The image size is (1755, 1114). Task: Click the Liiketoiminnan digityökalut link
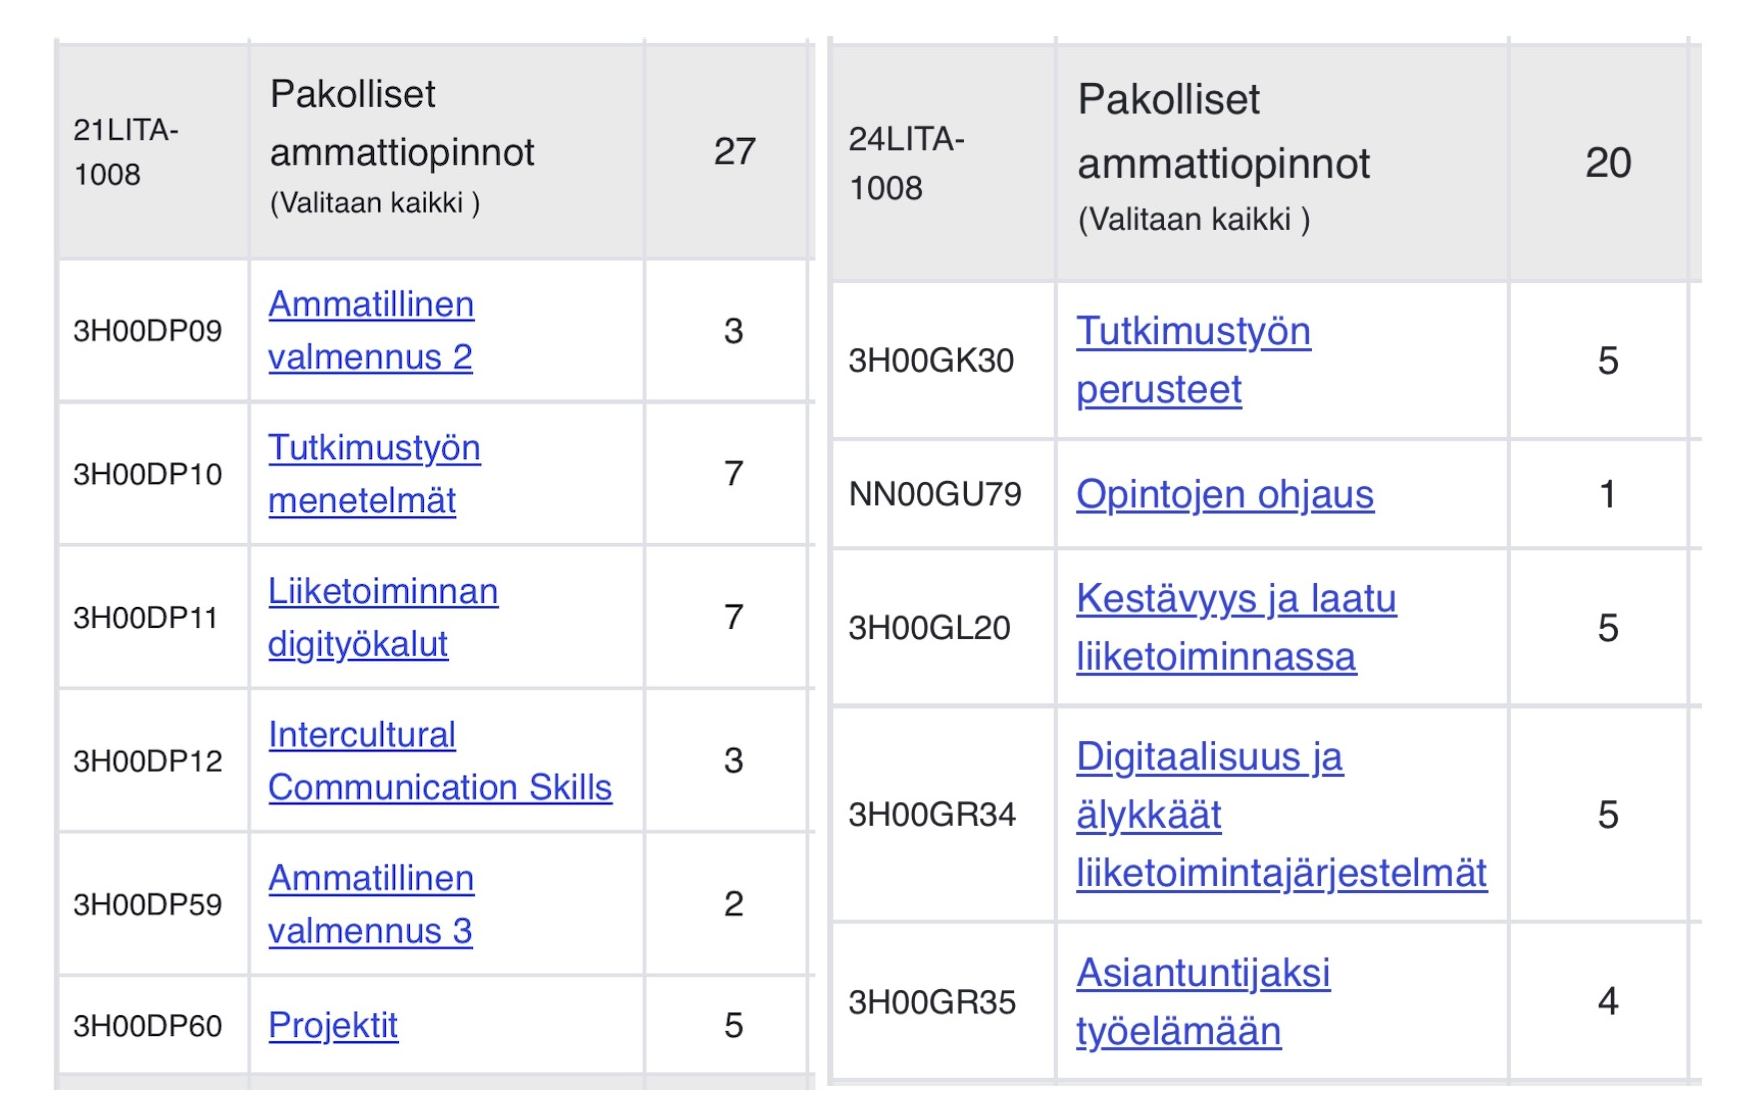382,617
